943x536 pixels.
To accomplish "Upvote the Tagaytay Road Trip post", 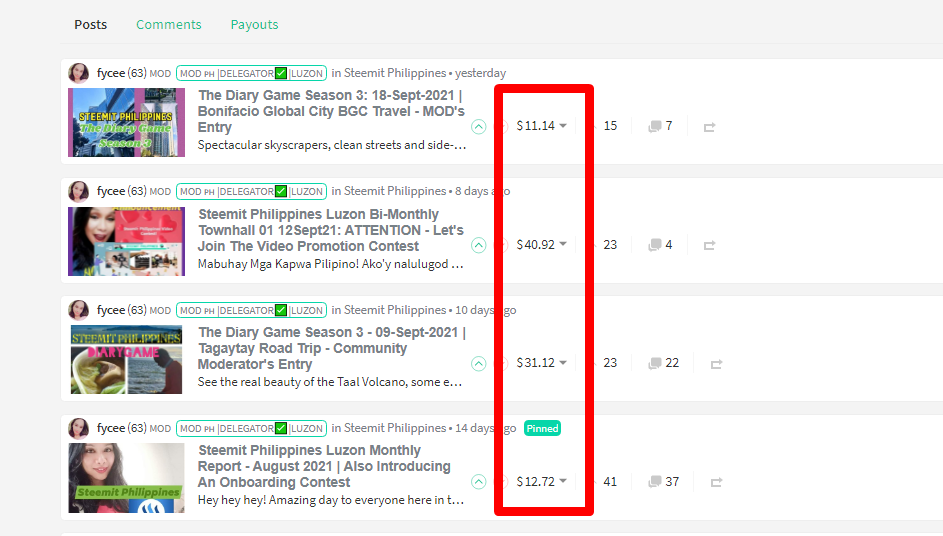I will click(x=479, y=364).
